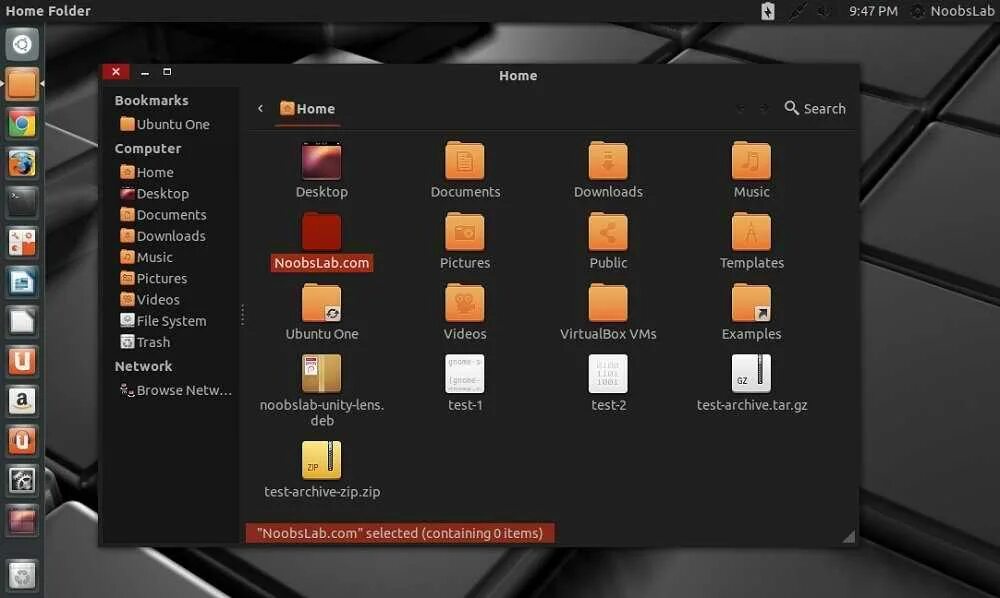
Task: Open Trash in the sidebar
Action: 145,342
